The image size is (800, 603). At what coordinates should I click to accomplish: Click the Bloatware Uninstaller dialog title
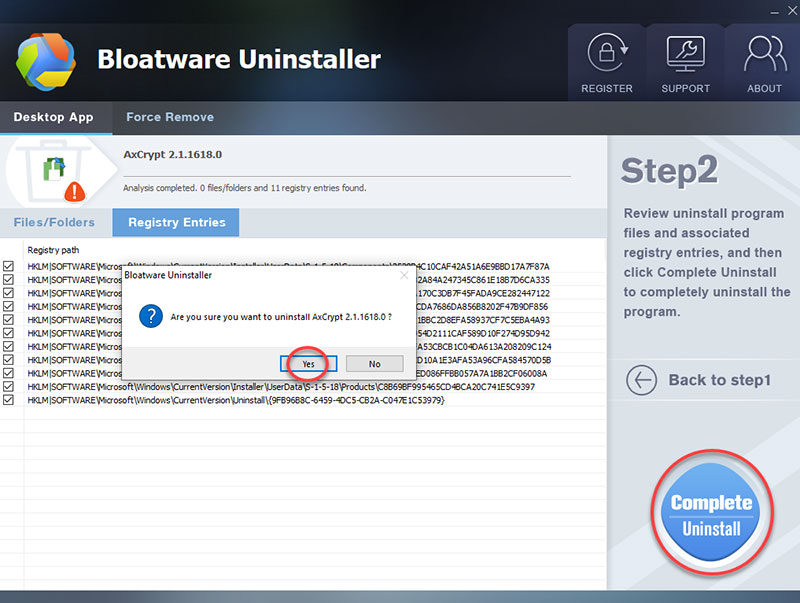tap(168, 275)
